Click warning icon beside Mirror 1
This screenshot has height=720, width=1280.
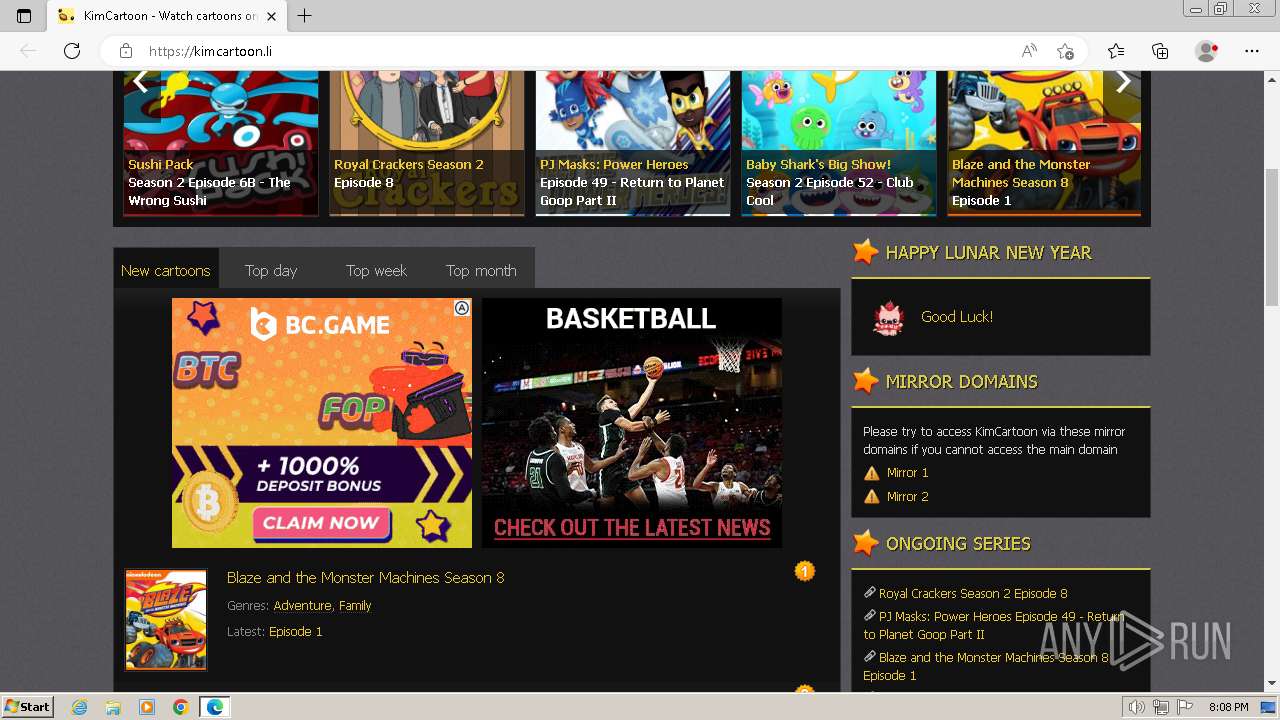pos(872,473)
